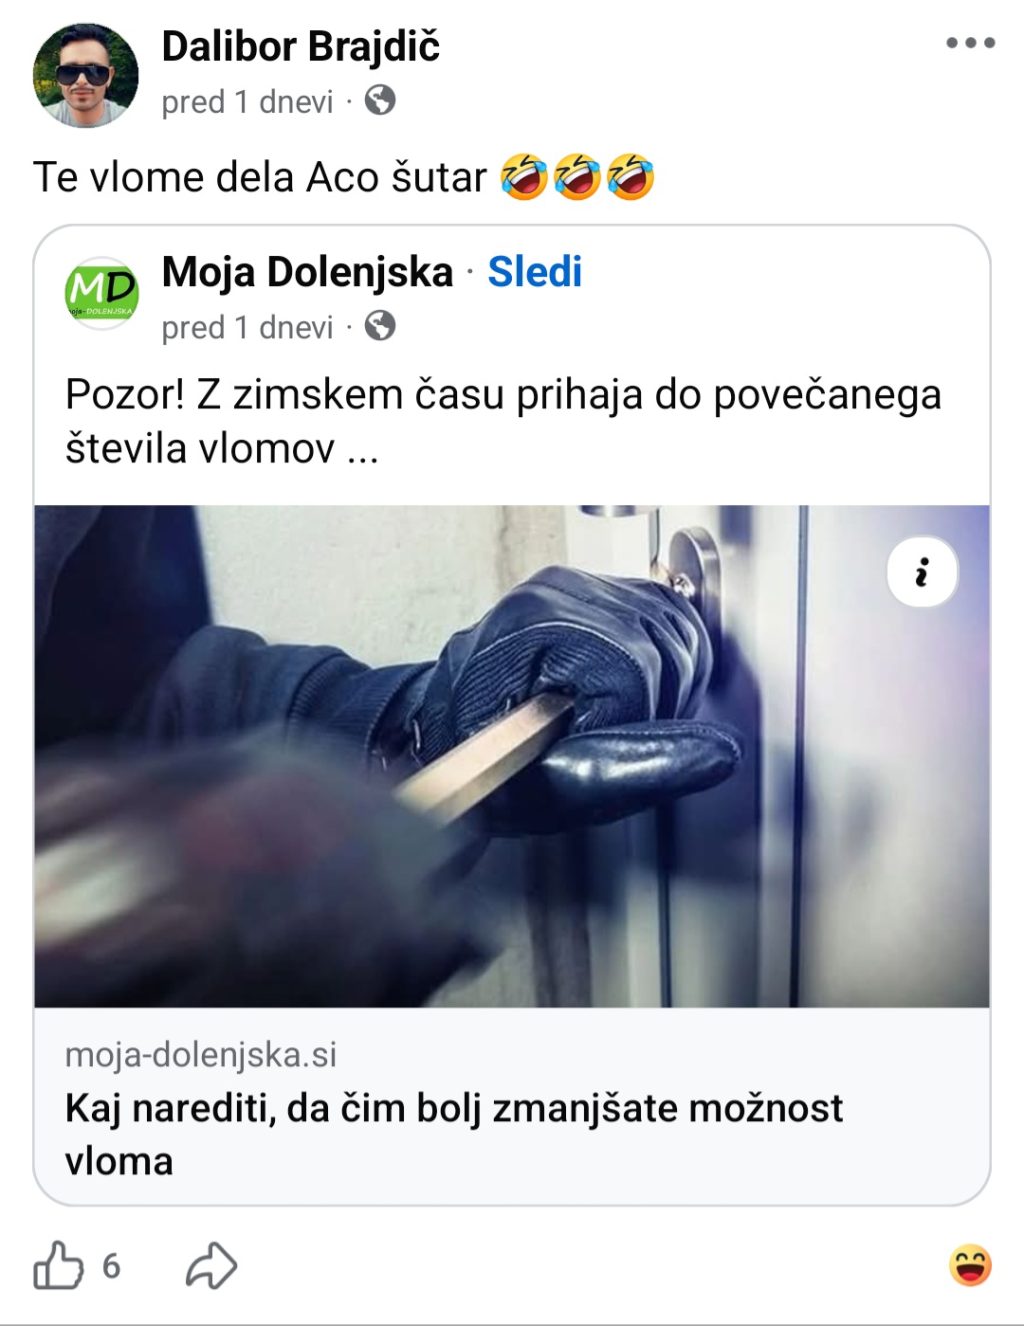Click the thumbs-up Like icon
Screen dimensions: 1024x1326
(58, 1266)
